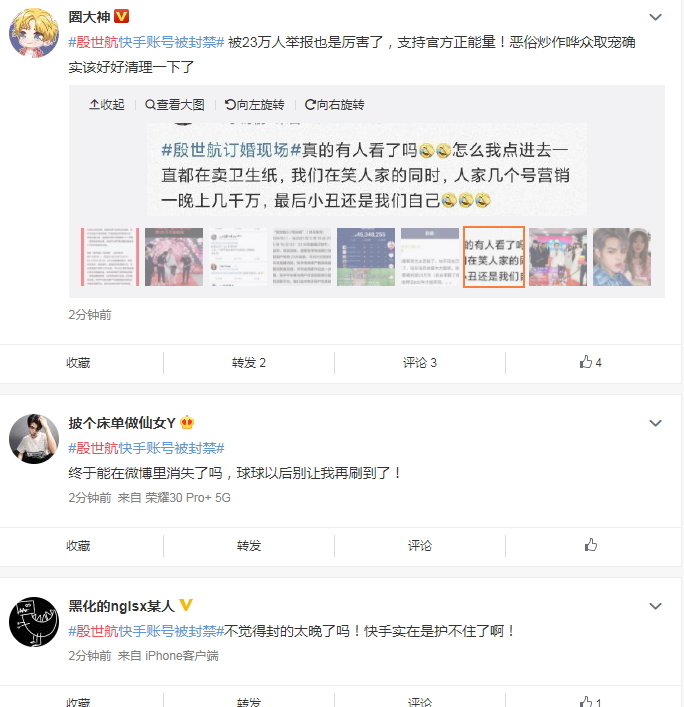This screenshot has width=684, height=707.
Task: Rotate image left with 向左旋转
Action: [x=255, y=105]
